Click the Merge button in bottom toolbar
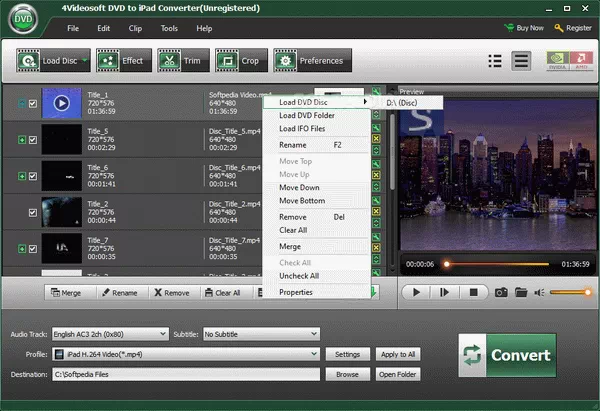This screenshot has width=600, height=411. click(x=66, y=293)
